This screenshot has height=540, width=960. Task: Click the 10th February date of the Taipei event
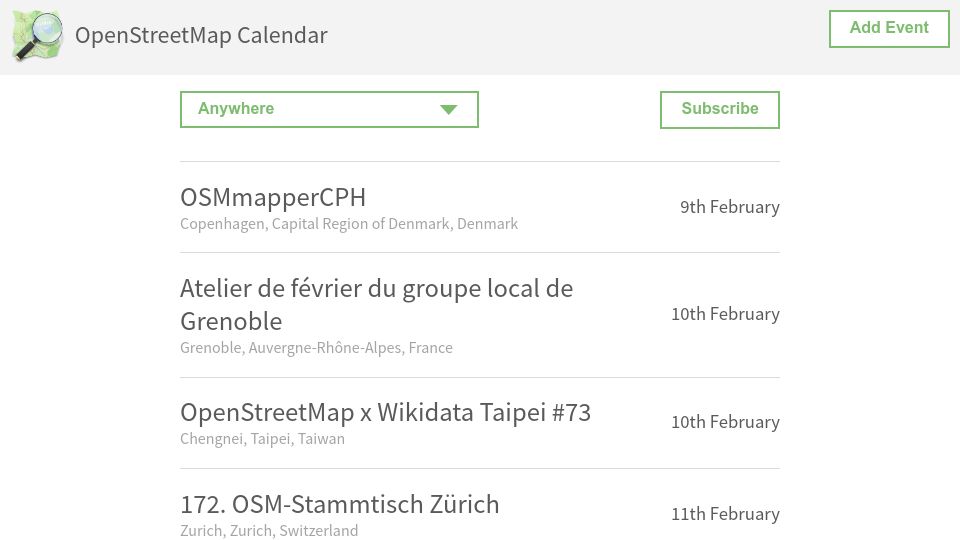726,422
